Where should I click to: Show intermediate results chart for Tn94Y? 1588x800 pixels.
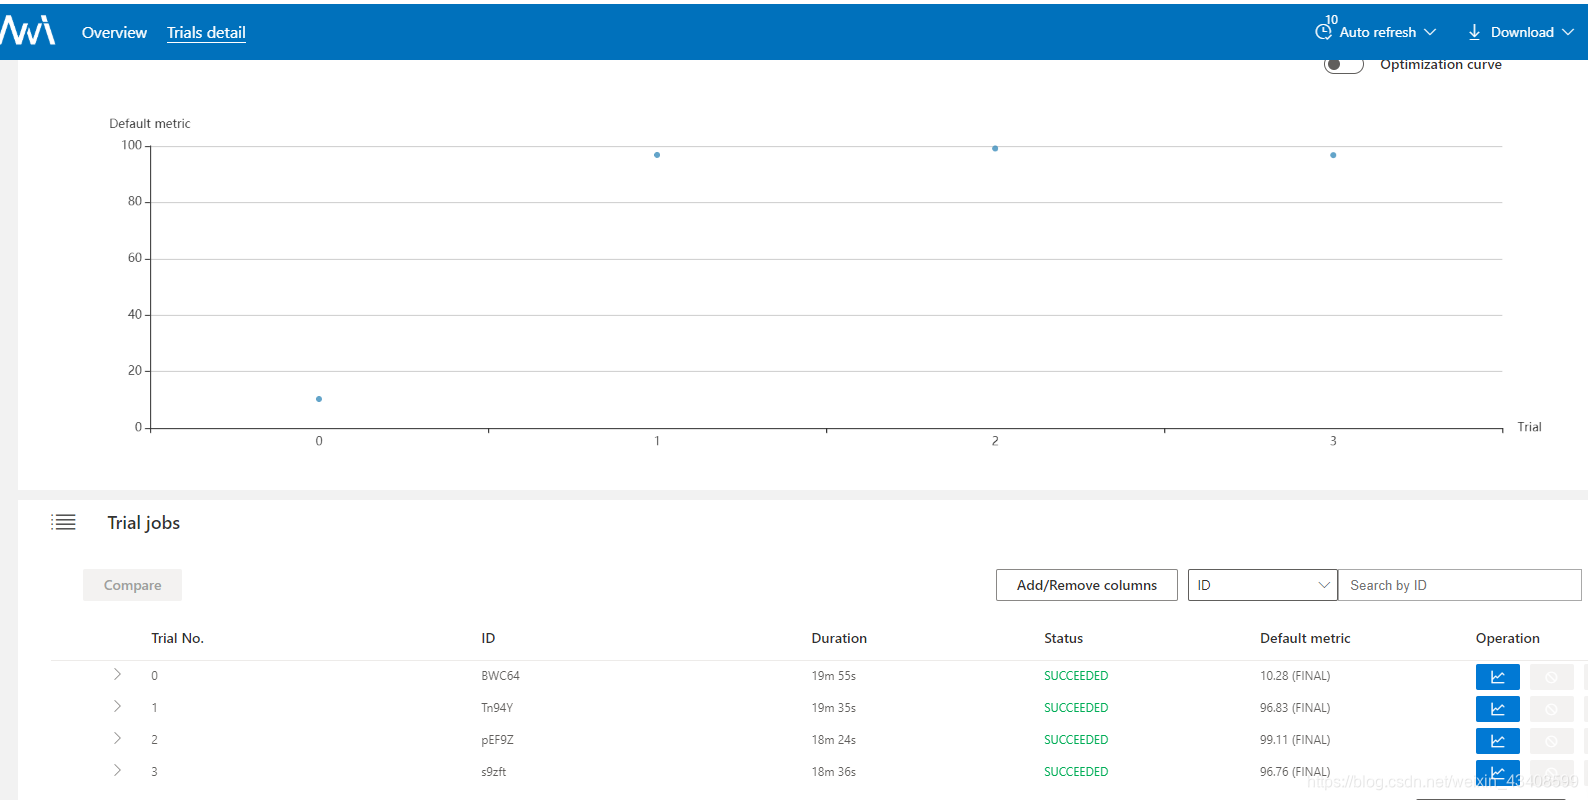tap(1497, 709)
